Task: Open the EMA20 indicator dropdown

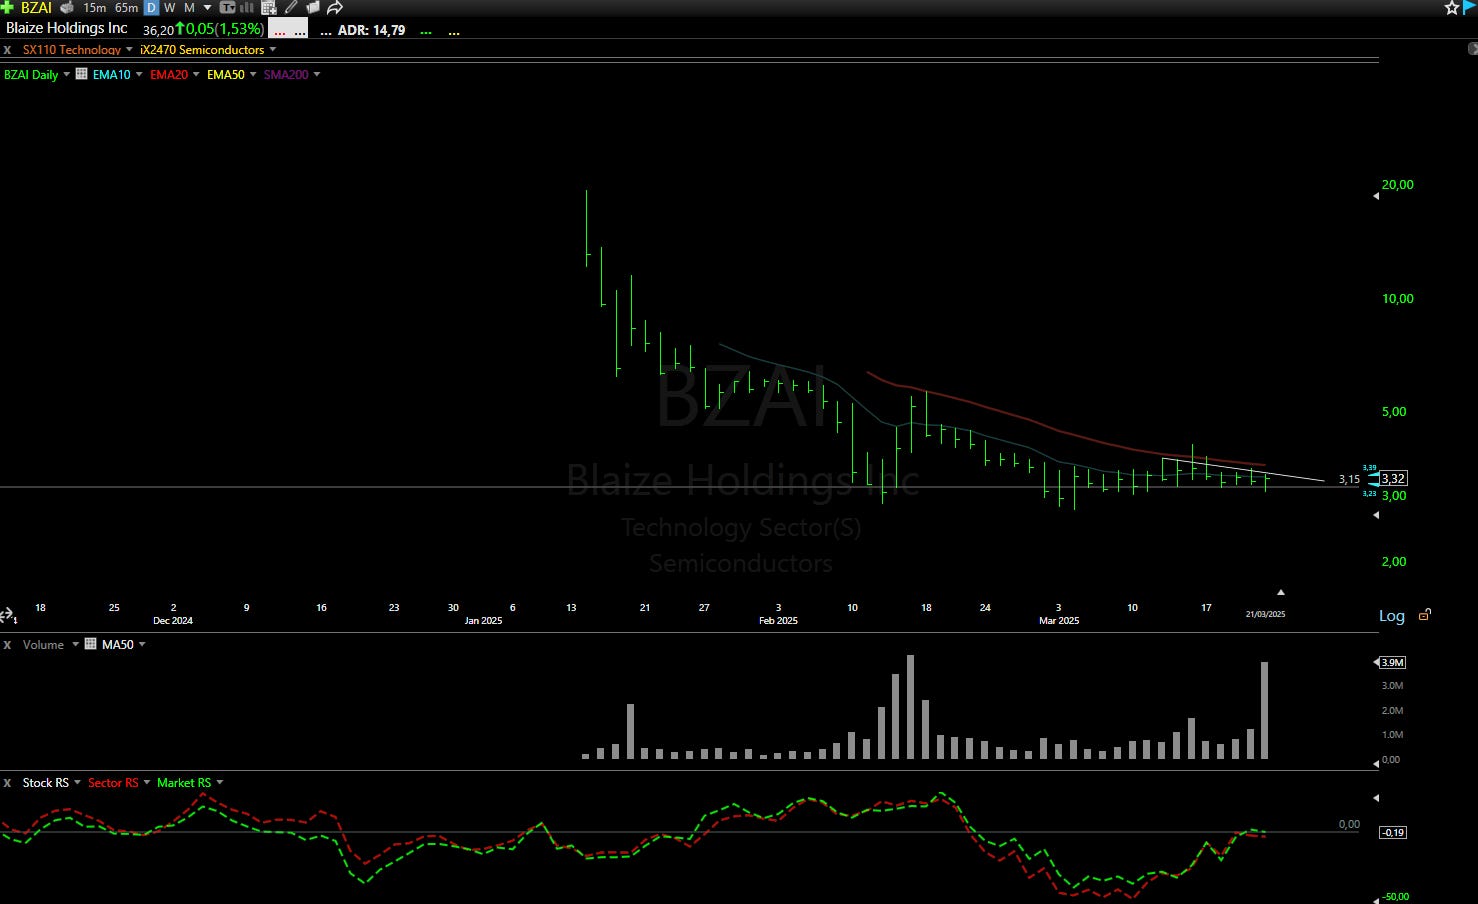Action: [196, 74]
